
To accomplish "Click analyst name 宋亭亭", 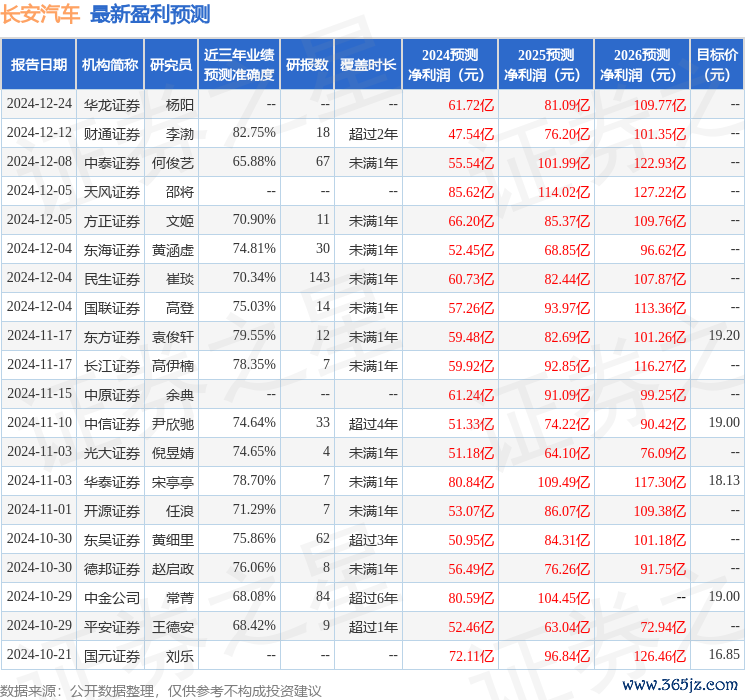I will 173,482.
